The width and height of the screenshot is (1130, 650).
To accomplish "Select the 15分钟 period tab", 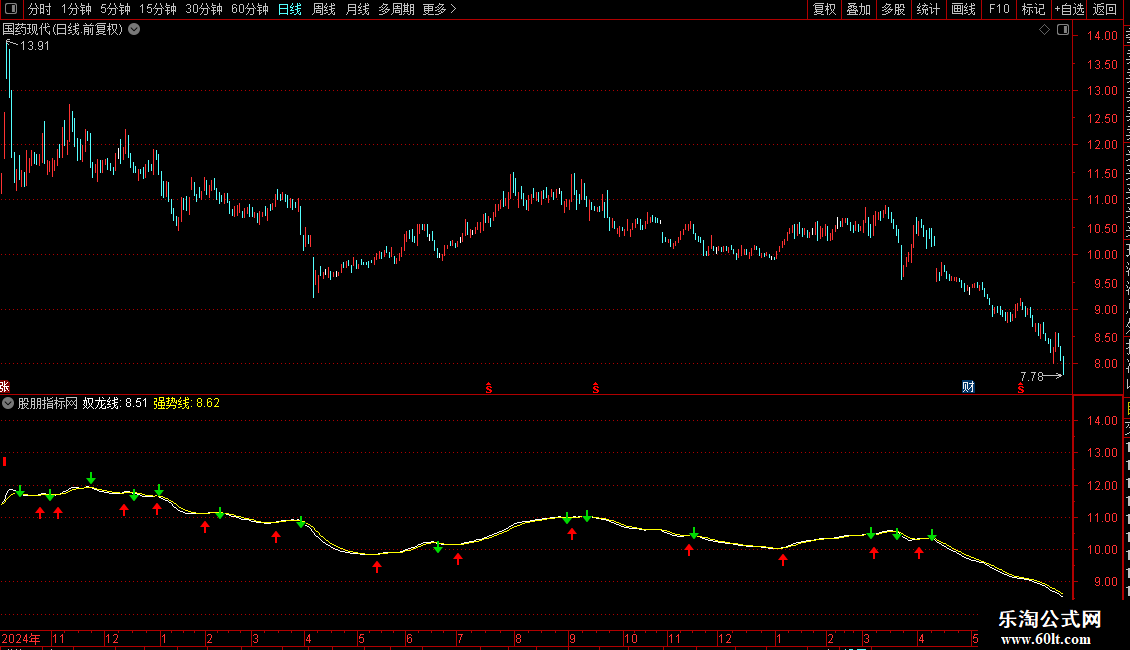I will (158, 9).
